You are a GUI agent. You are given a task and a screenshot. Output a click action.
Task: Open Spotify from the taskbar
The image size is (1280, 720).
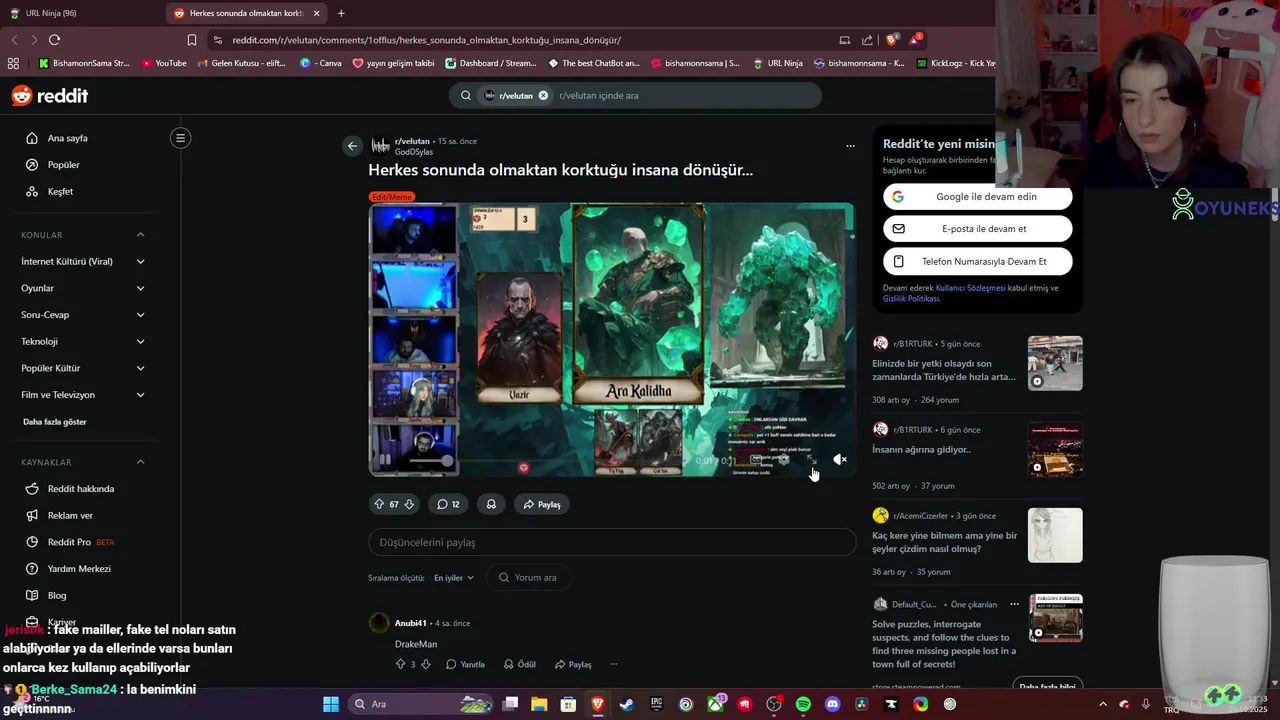click(803, 704)
